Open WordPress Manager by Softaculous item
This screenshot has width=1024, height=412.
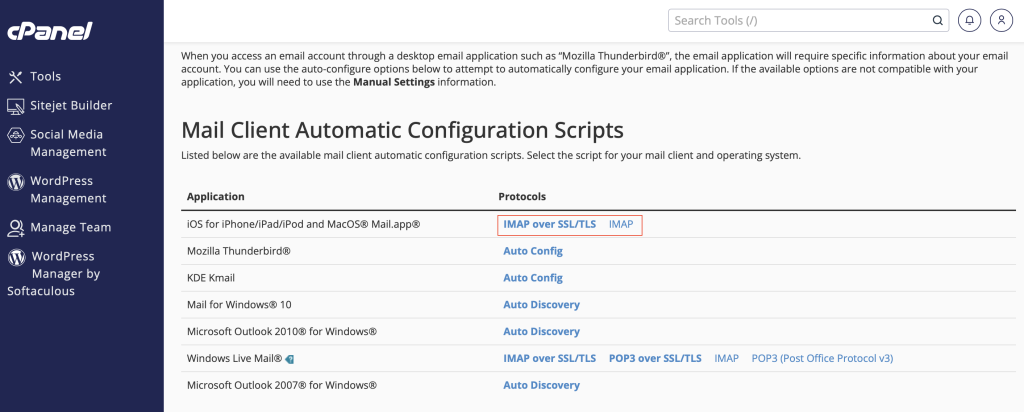pyautogui.click(x=54, y=274)
